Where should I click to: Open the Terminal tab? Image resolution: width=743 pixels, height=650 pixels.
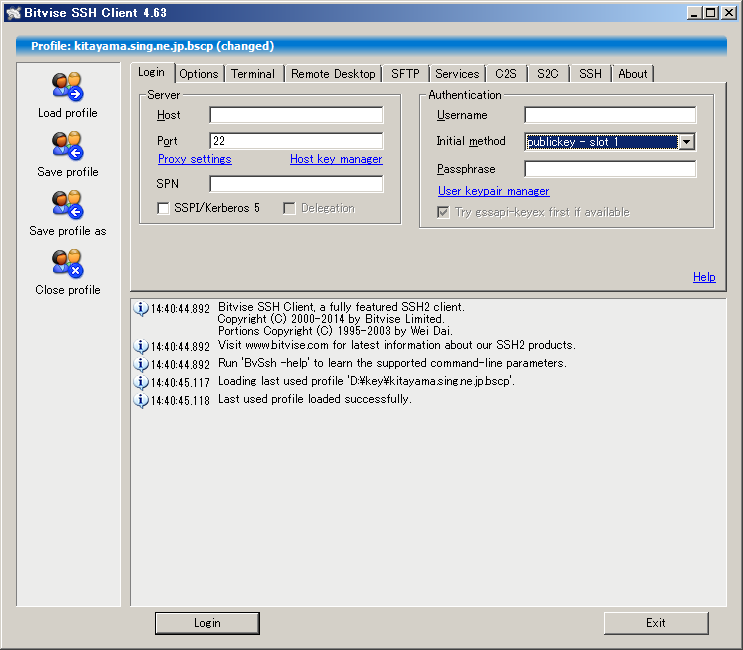253,74
